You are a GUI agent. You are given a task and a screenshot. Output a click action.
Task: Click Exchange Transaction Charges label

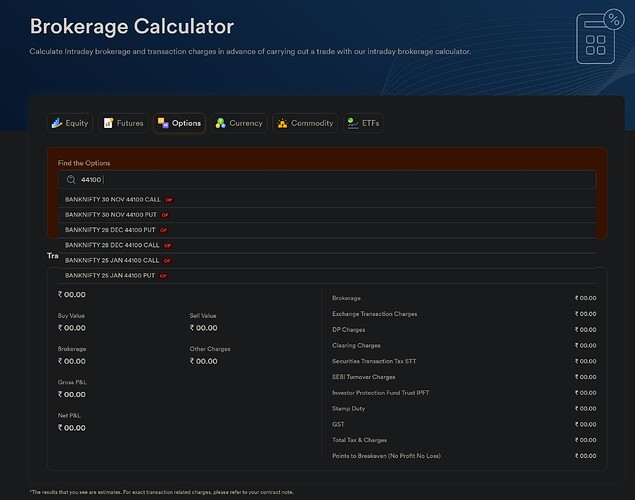point(375,314)
